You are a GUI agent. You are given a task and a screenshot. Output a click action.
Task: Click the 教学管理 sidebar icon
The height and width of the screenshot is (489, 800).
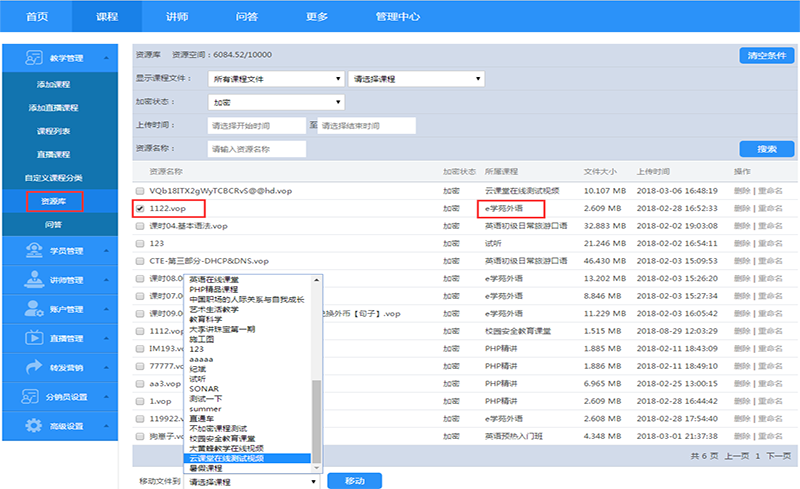31,58
